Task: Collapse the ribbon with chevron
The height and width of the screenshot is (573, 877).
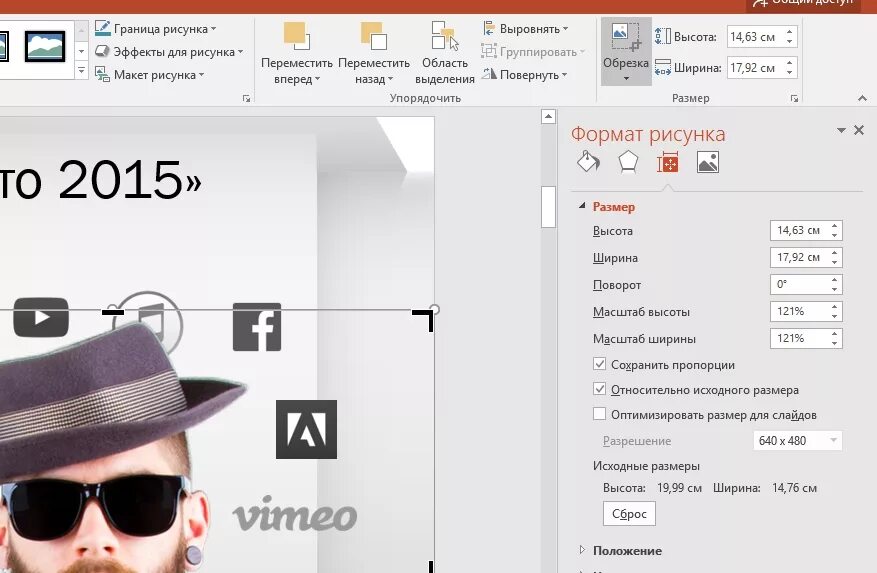Action: [862, 98]
